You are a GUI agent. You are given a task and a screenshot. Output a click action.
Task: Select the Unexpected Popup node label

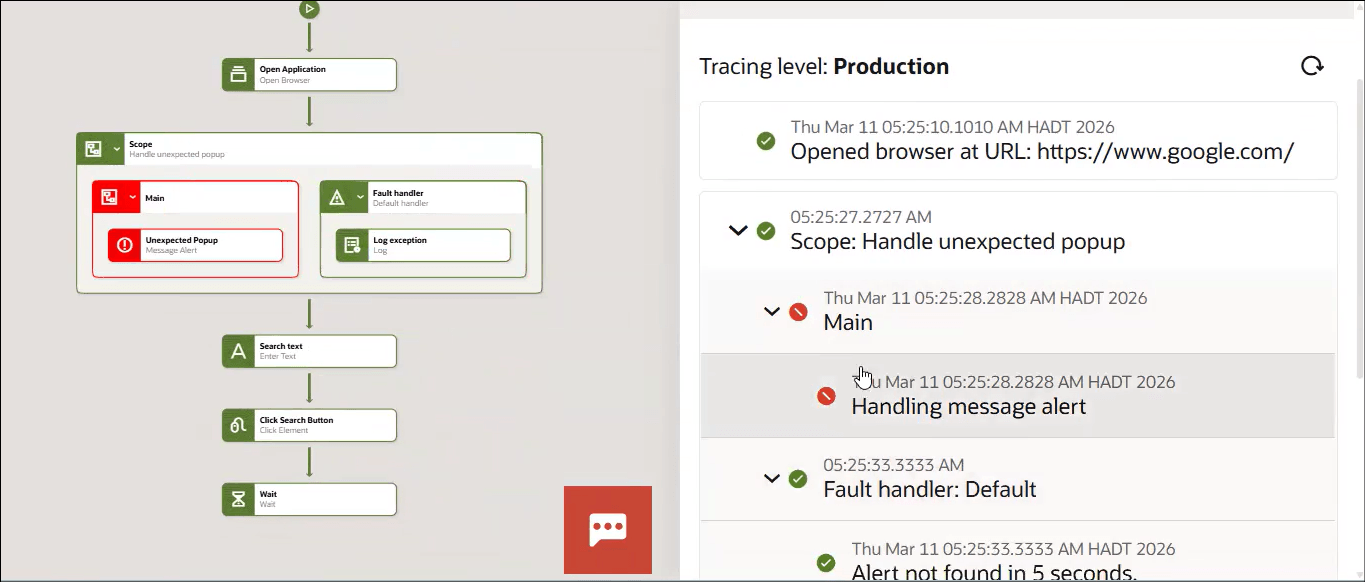pyautogui.click(x=182, y=240)
